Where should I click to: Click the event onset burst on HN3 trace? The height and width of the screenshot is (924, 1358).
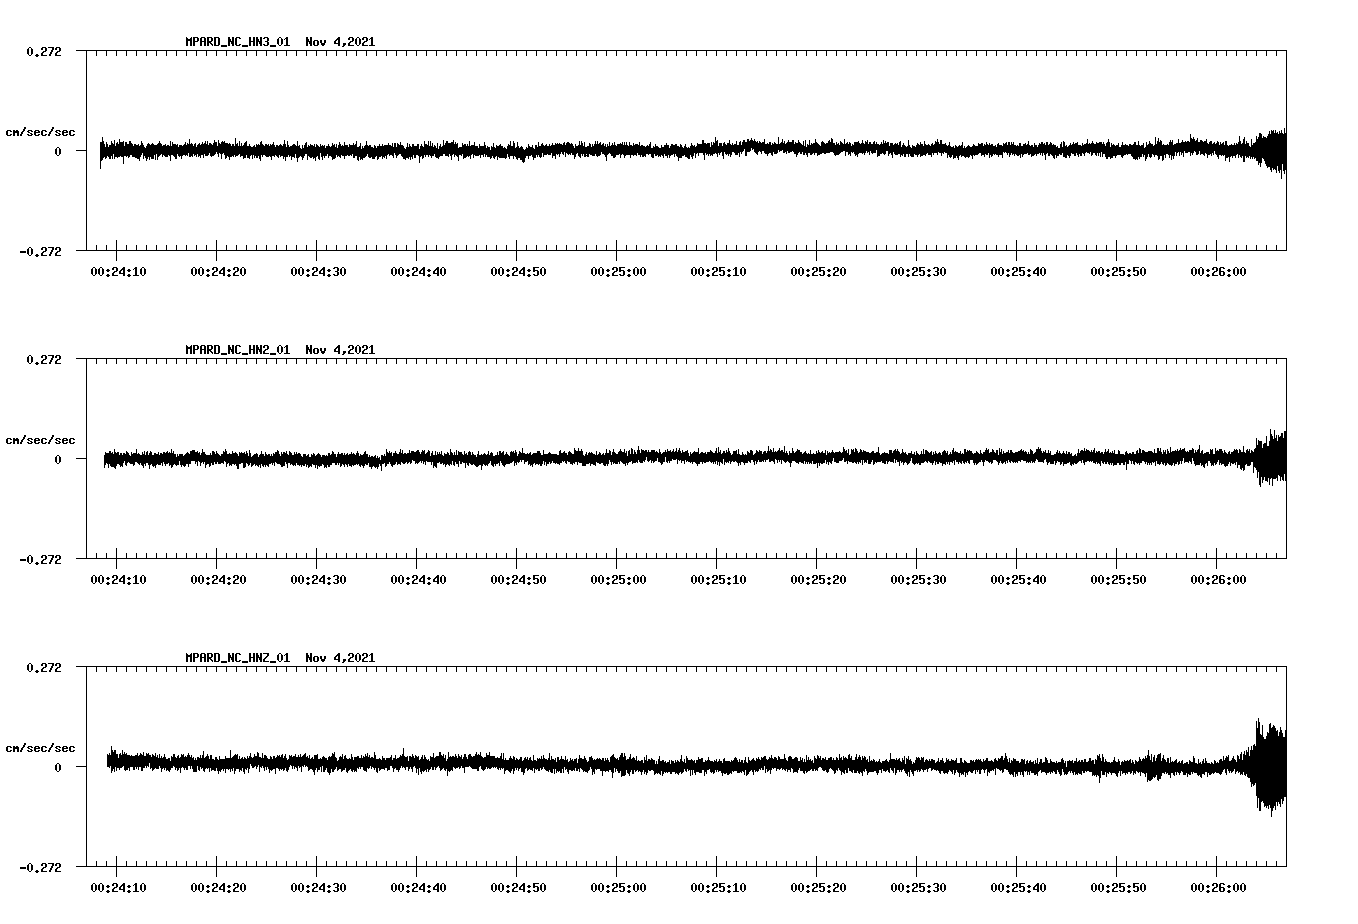(1270, 152)
